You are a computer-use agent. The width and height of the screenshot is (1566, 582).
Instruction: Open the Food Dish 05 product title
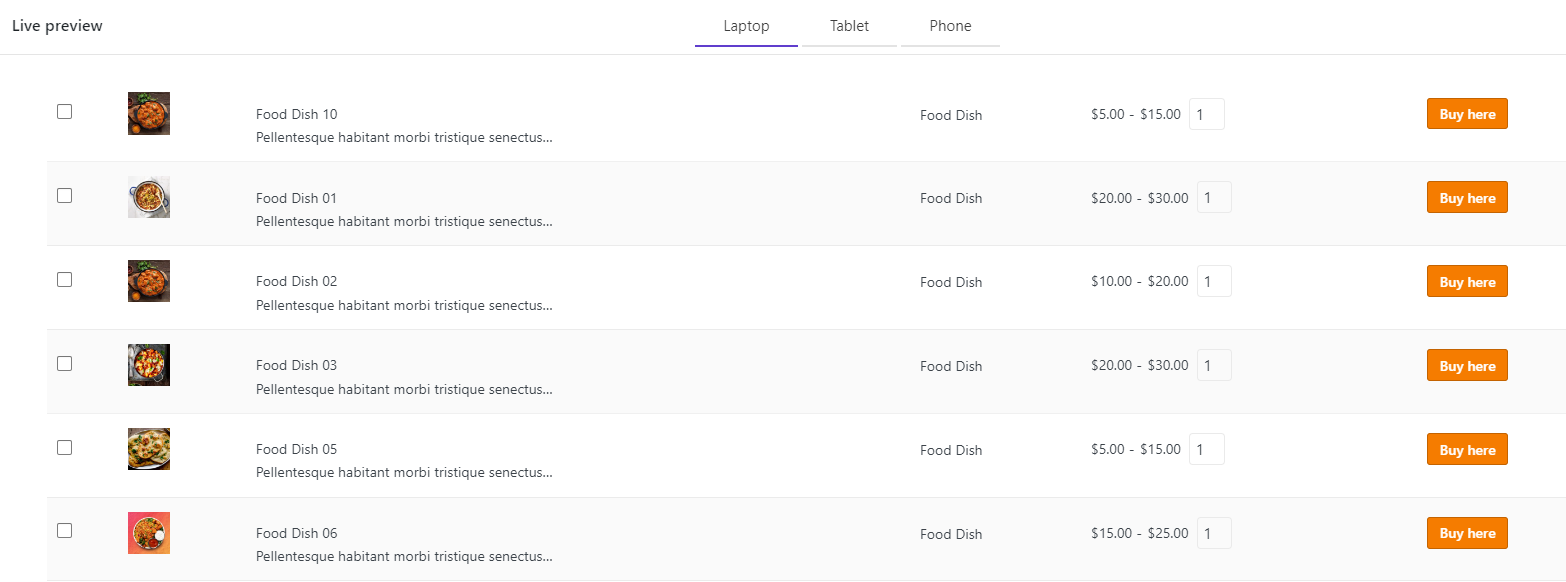click(x=296, y=449)
